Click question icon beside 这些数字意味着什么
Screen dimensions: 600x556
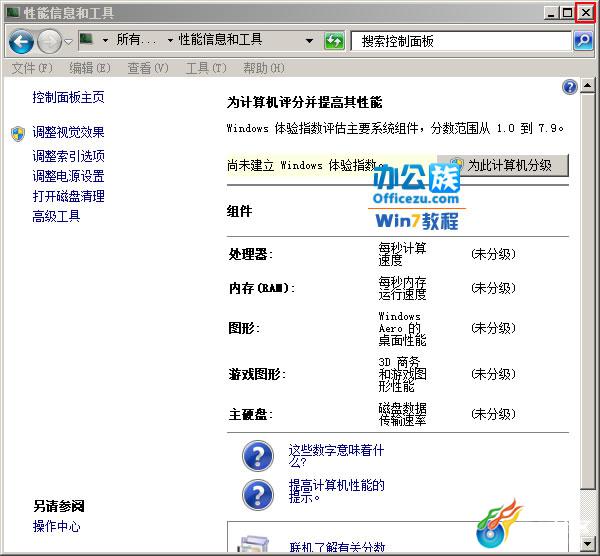258,456
